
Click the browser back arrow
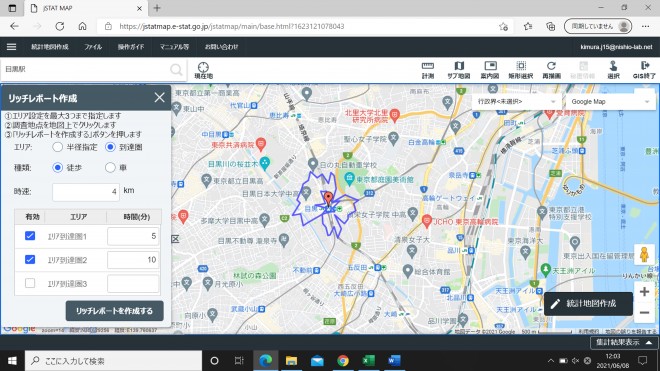(14, 26)
